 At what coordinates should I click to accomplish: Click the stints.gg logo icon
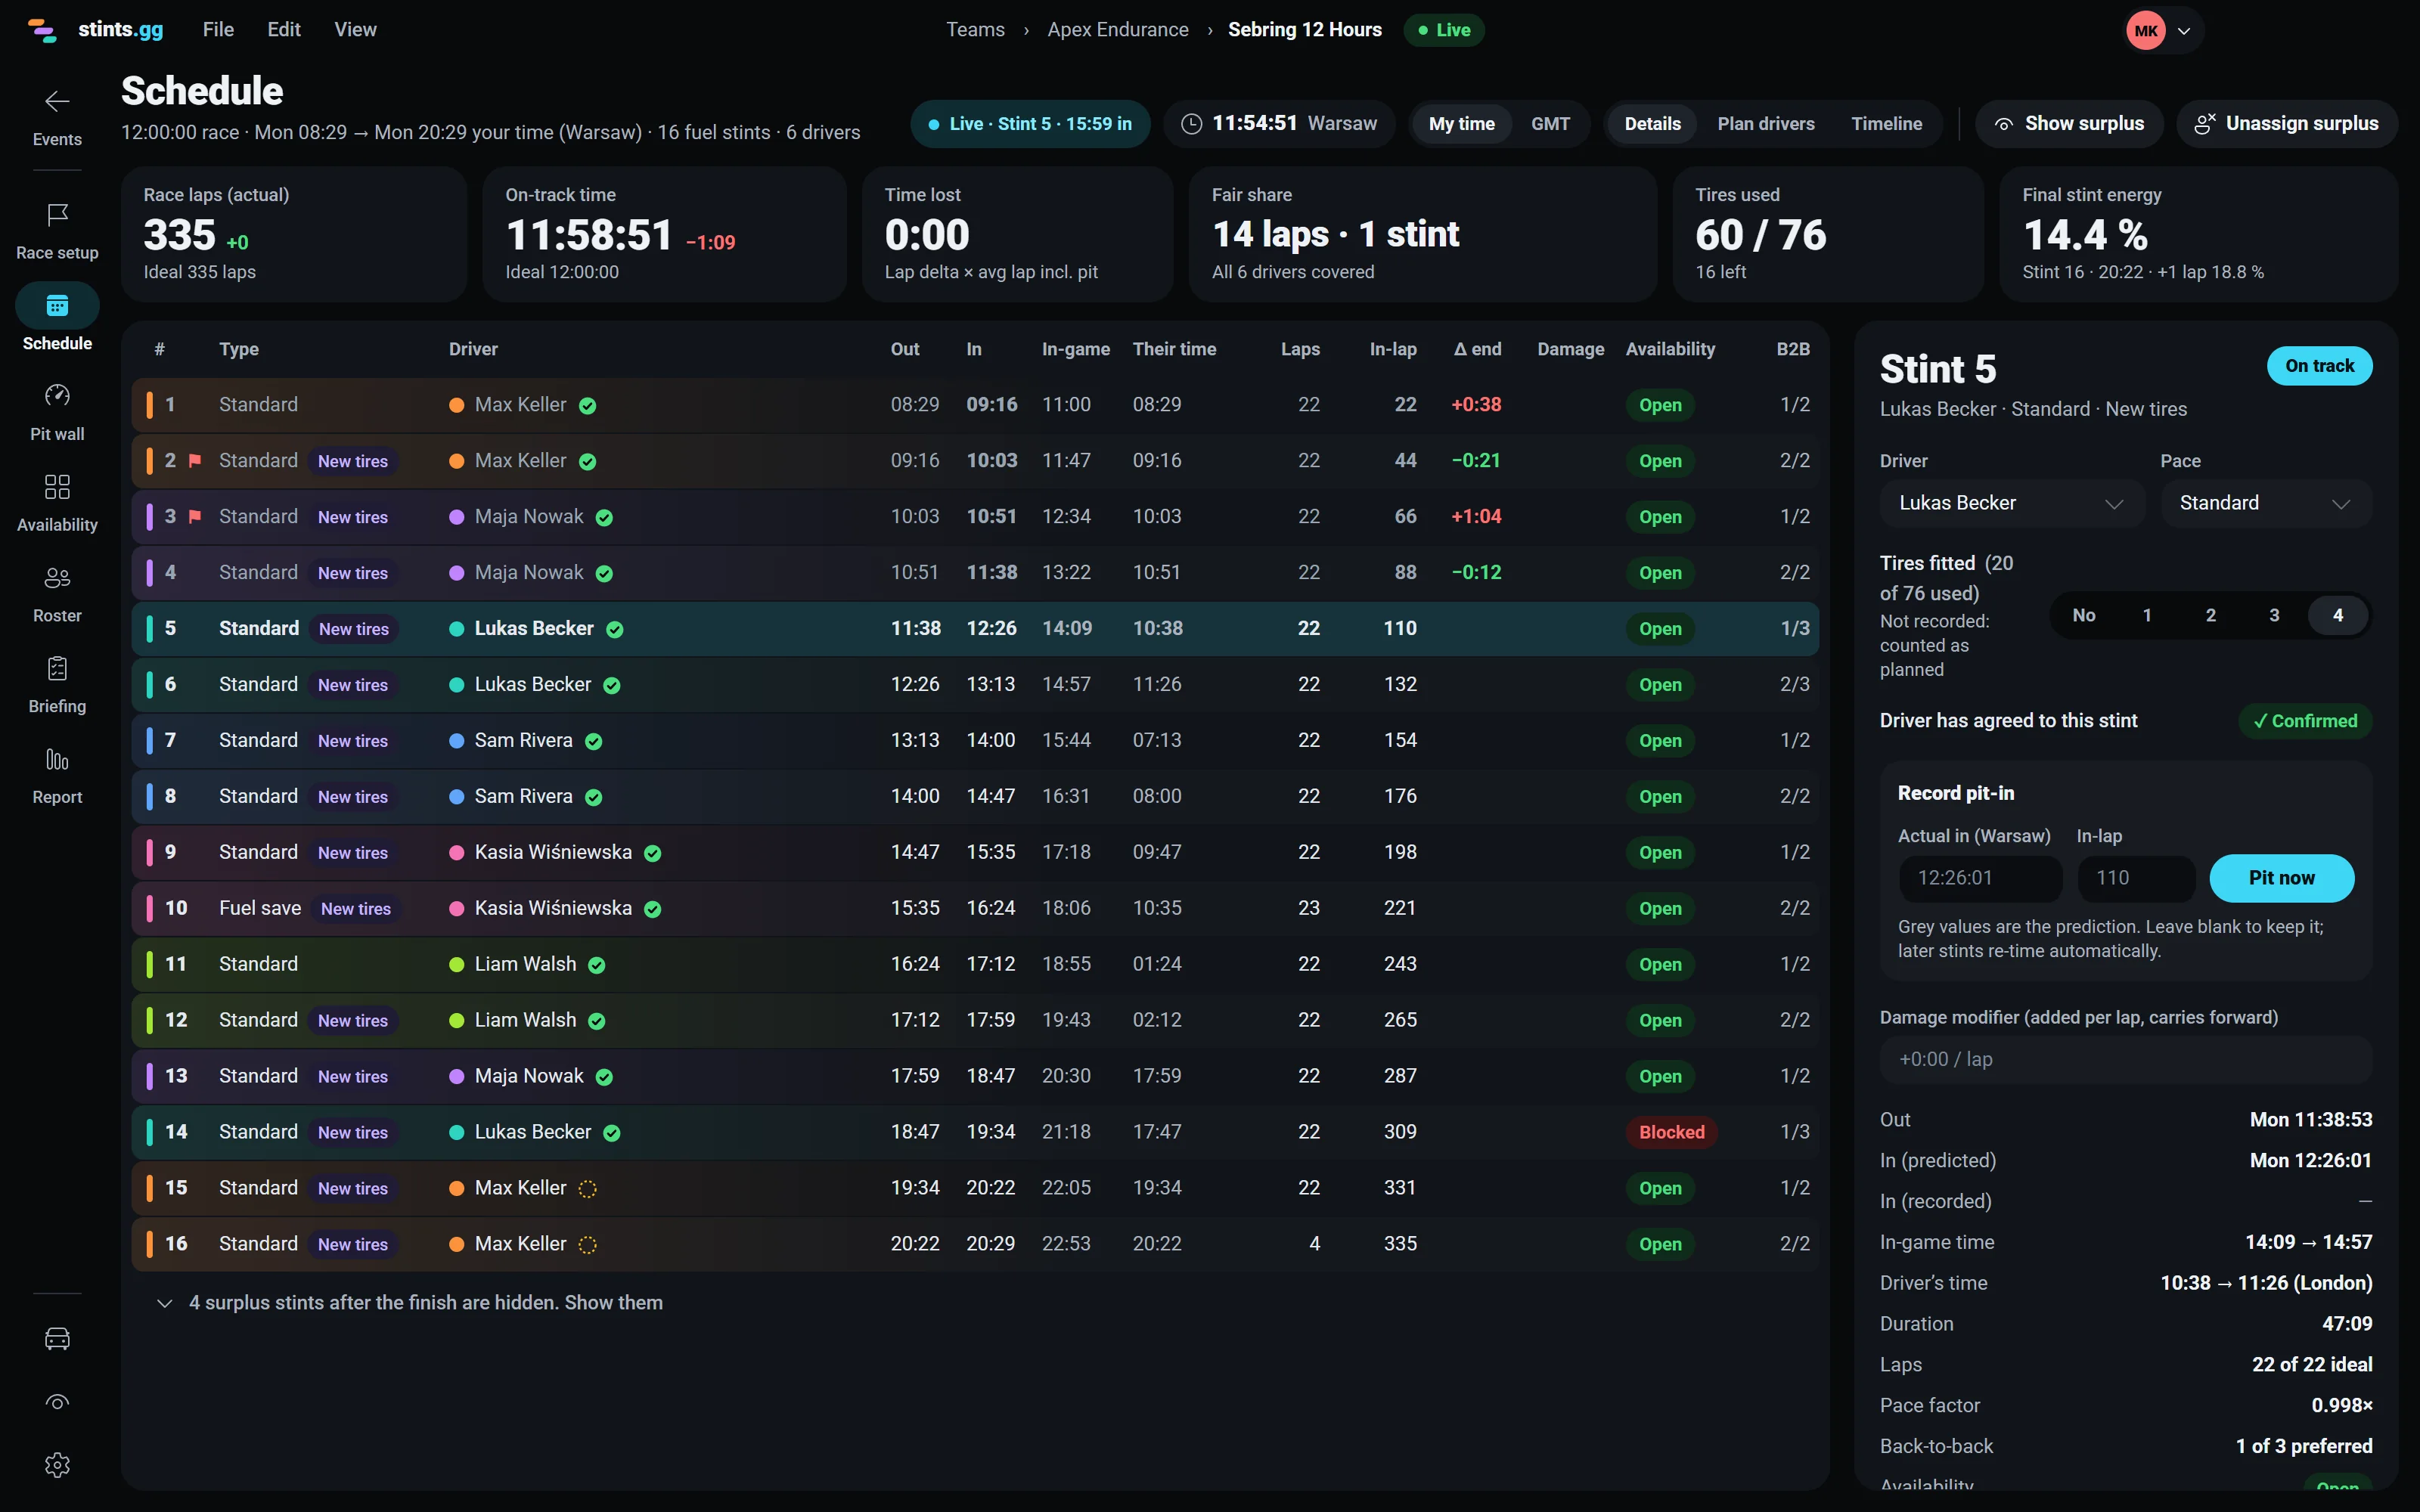(42, 30)
